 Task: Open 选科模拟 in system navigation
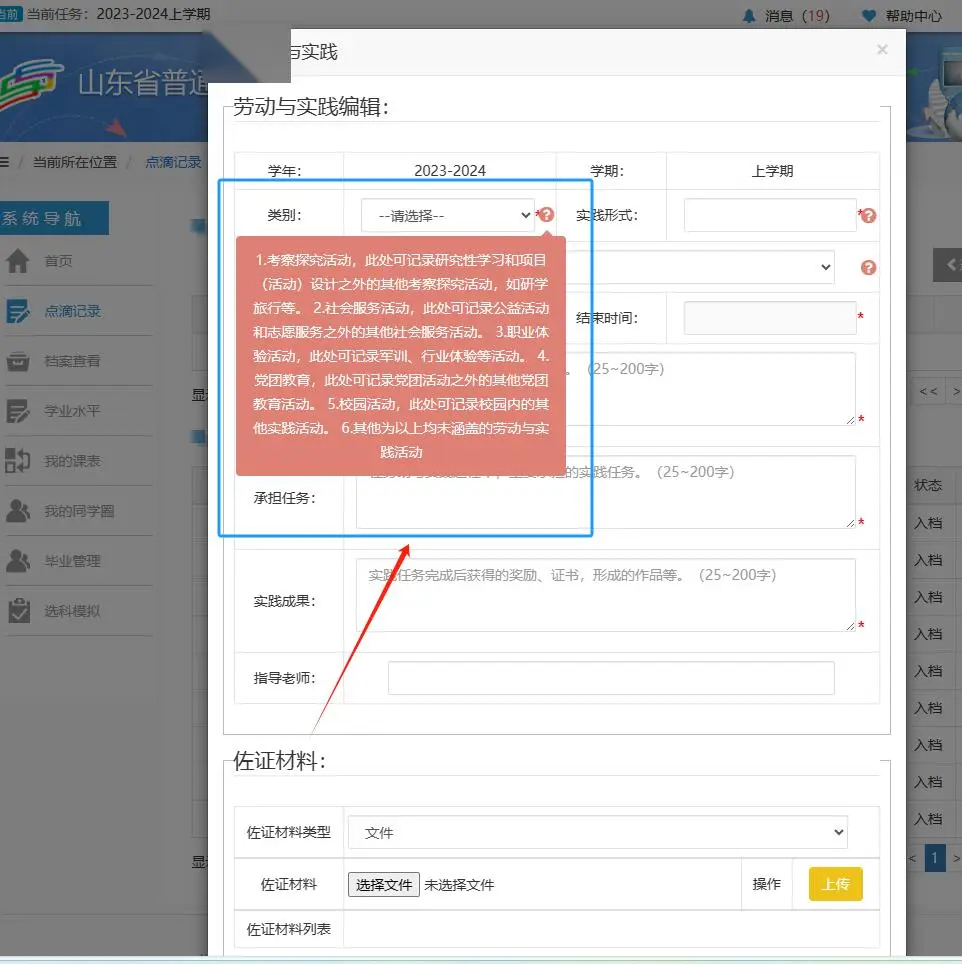[x=73, y=611]
